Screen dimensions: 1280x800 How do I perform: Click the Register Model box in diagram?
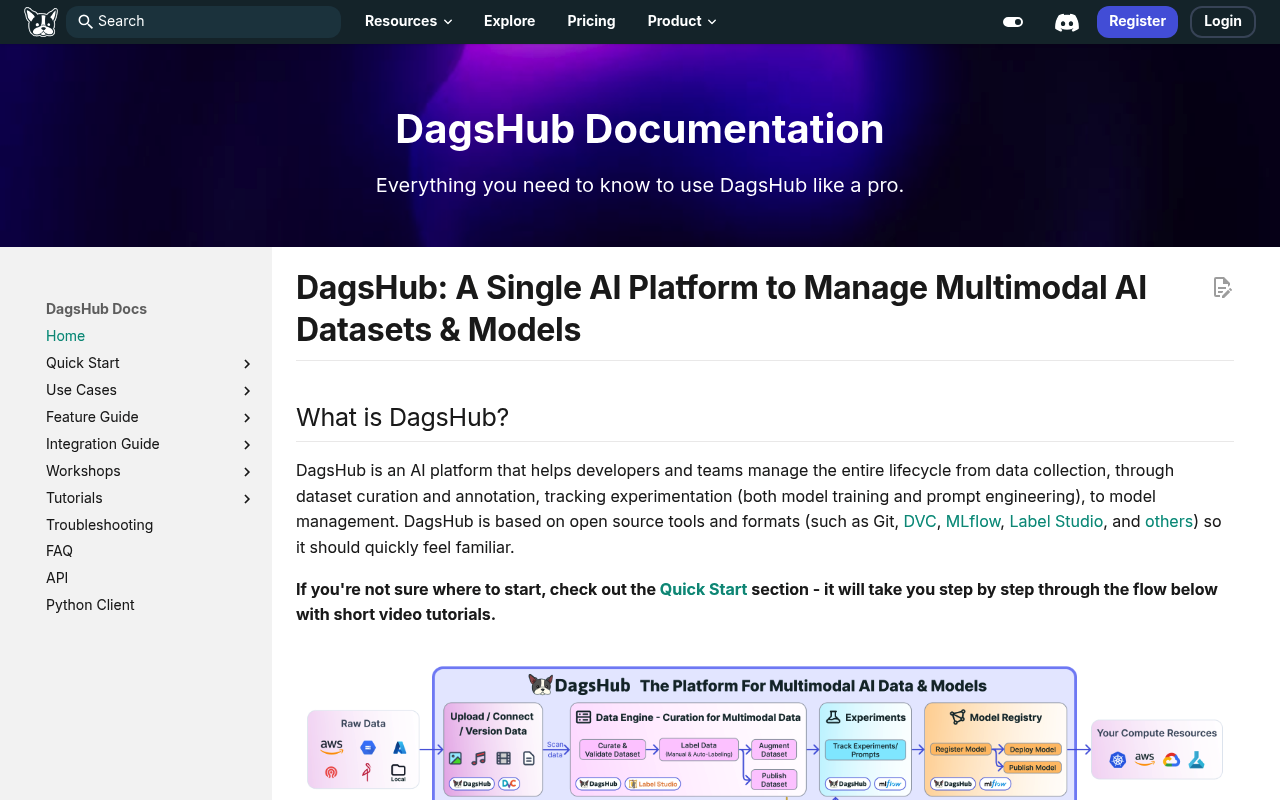[x=961, y=749]
